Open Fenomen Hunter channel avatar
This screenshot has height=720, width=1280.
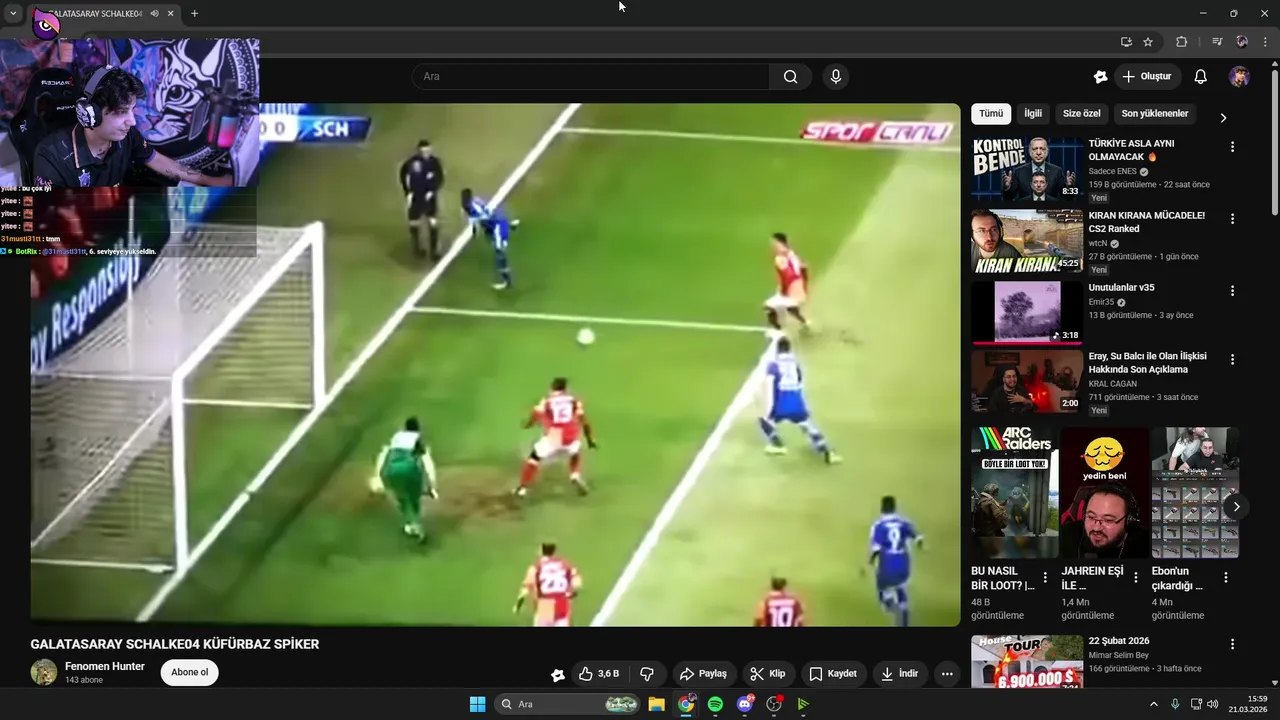(x=44, y=672)
